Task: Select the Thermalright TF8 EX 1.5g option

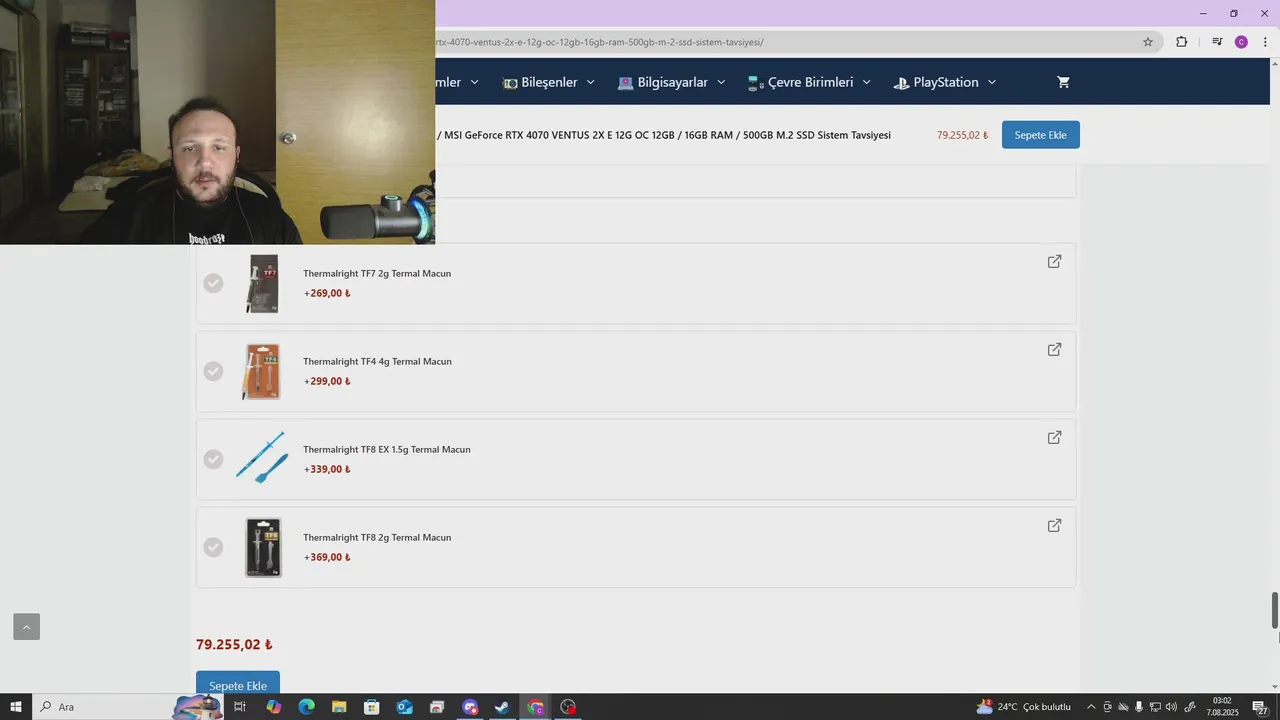Action: pos(213,459)
